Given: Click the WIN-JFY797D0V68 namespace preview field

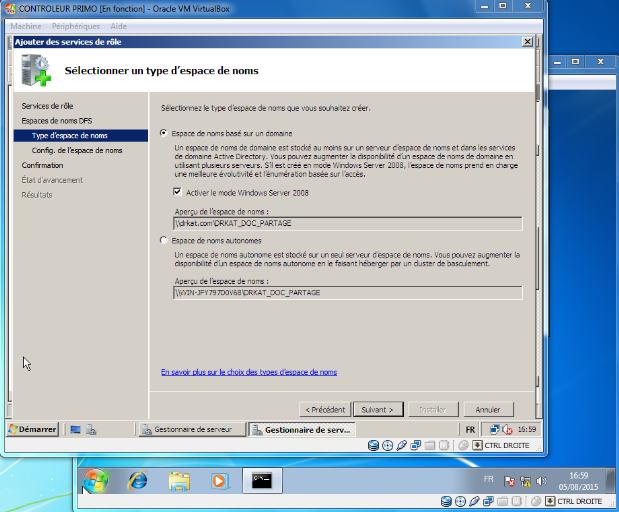Looking at the screenshot, I should (x=347, y=293).
